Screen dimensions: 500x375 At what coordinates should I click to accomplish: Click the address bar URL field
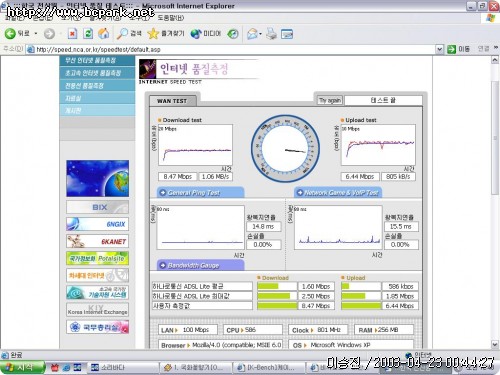coord(231,49)
